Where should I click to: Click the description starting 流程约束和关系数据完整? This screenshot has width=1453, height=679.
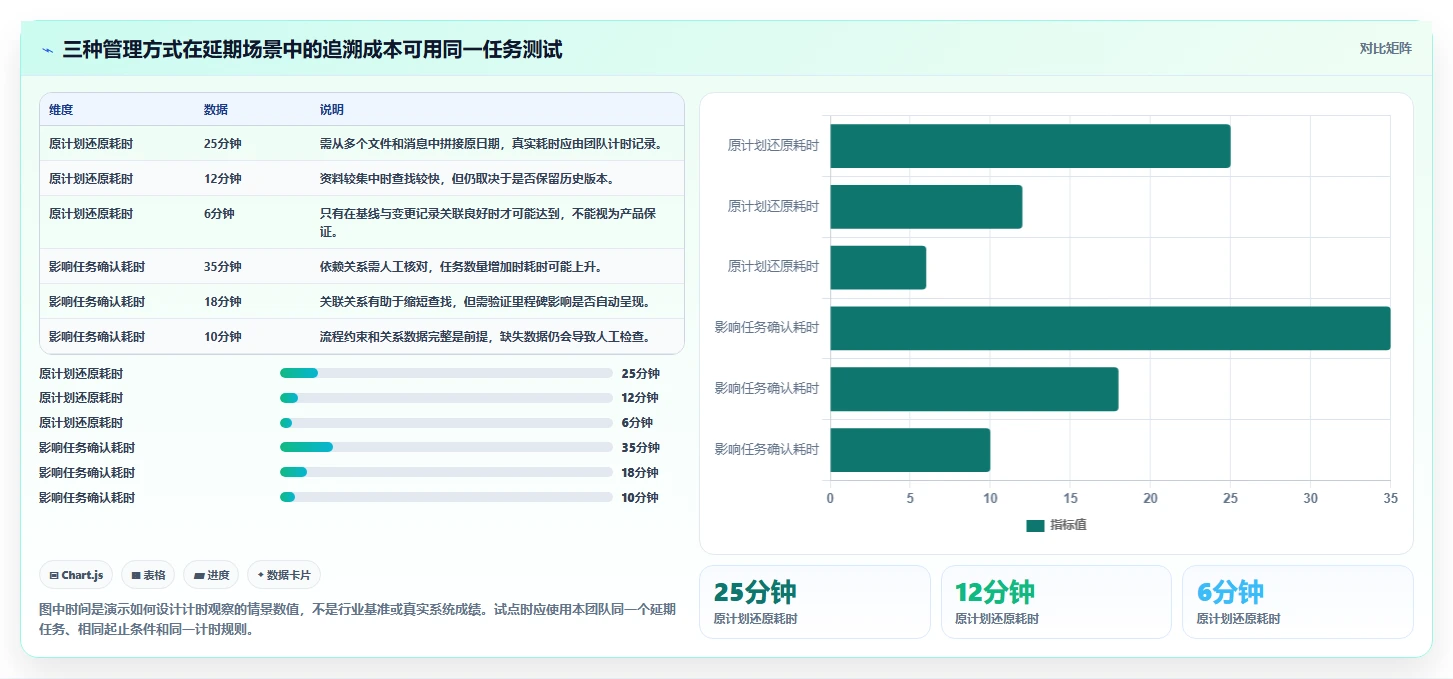tap(485, 337)
